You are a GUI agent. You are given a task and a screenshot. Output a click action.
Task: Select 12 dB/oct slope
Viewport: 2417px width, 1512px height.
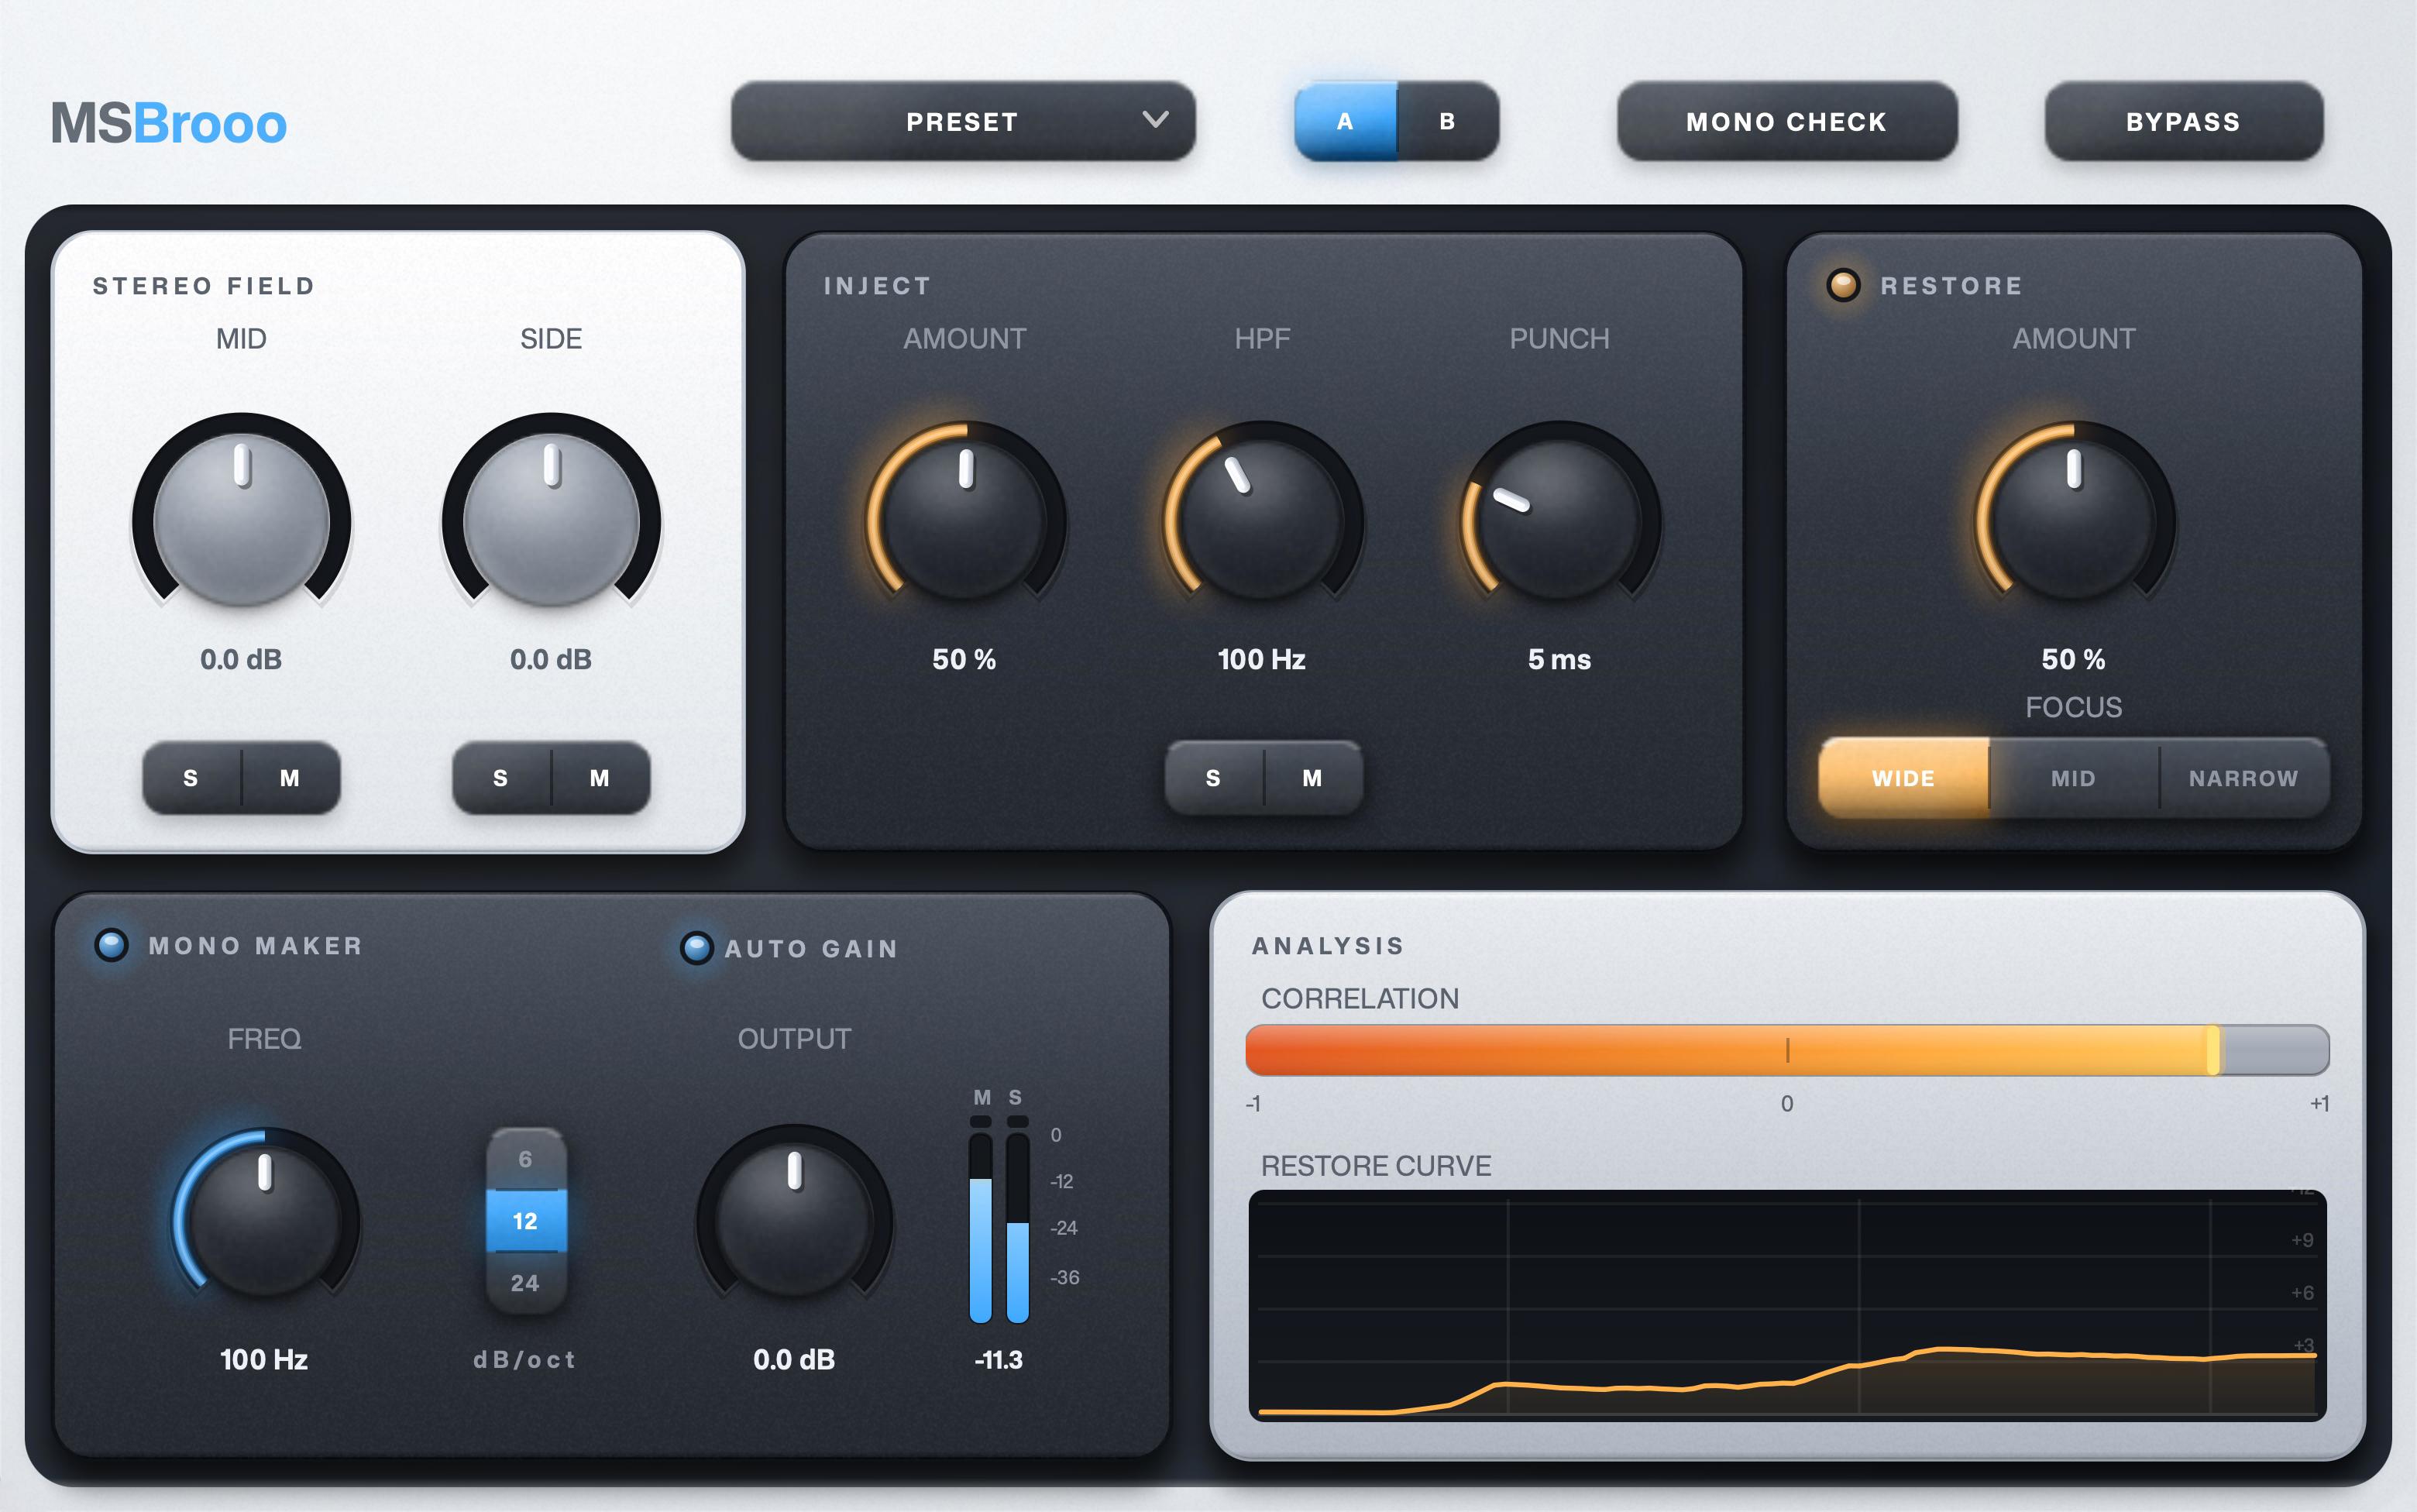(526, 1221)
